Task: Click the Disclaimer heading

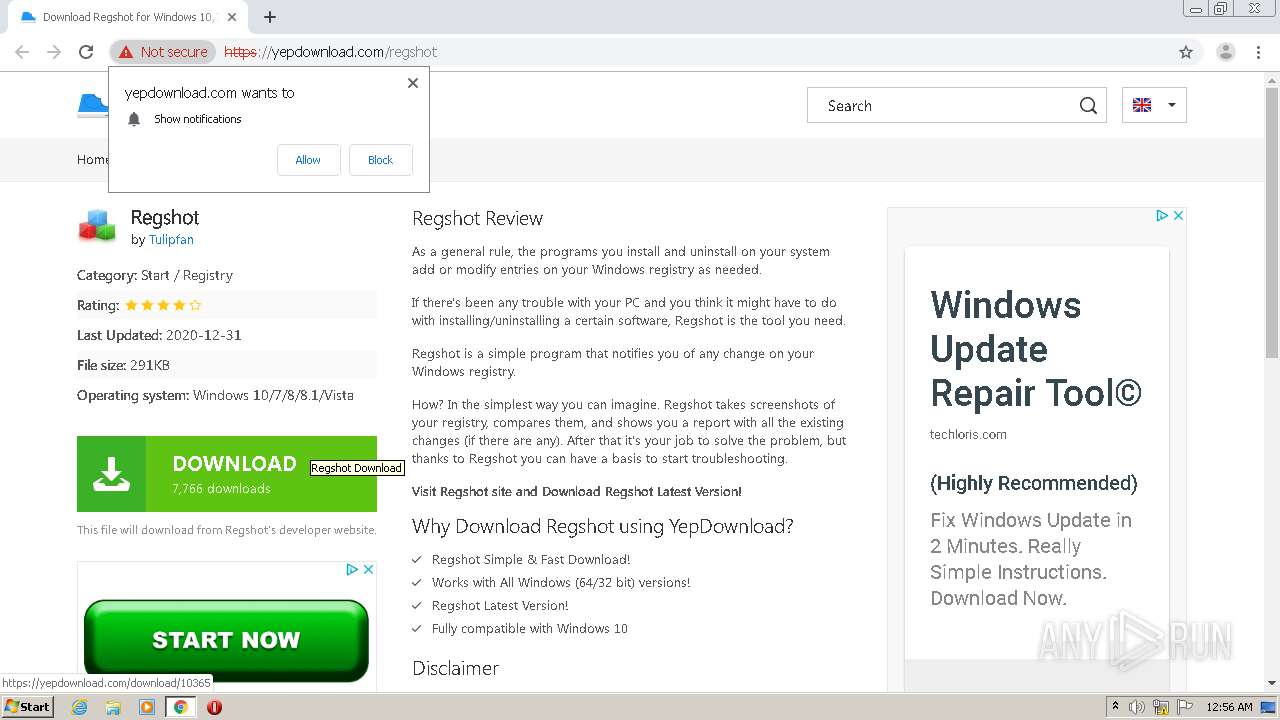Action: (x=455, y=668)
